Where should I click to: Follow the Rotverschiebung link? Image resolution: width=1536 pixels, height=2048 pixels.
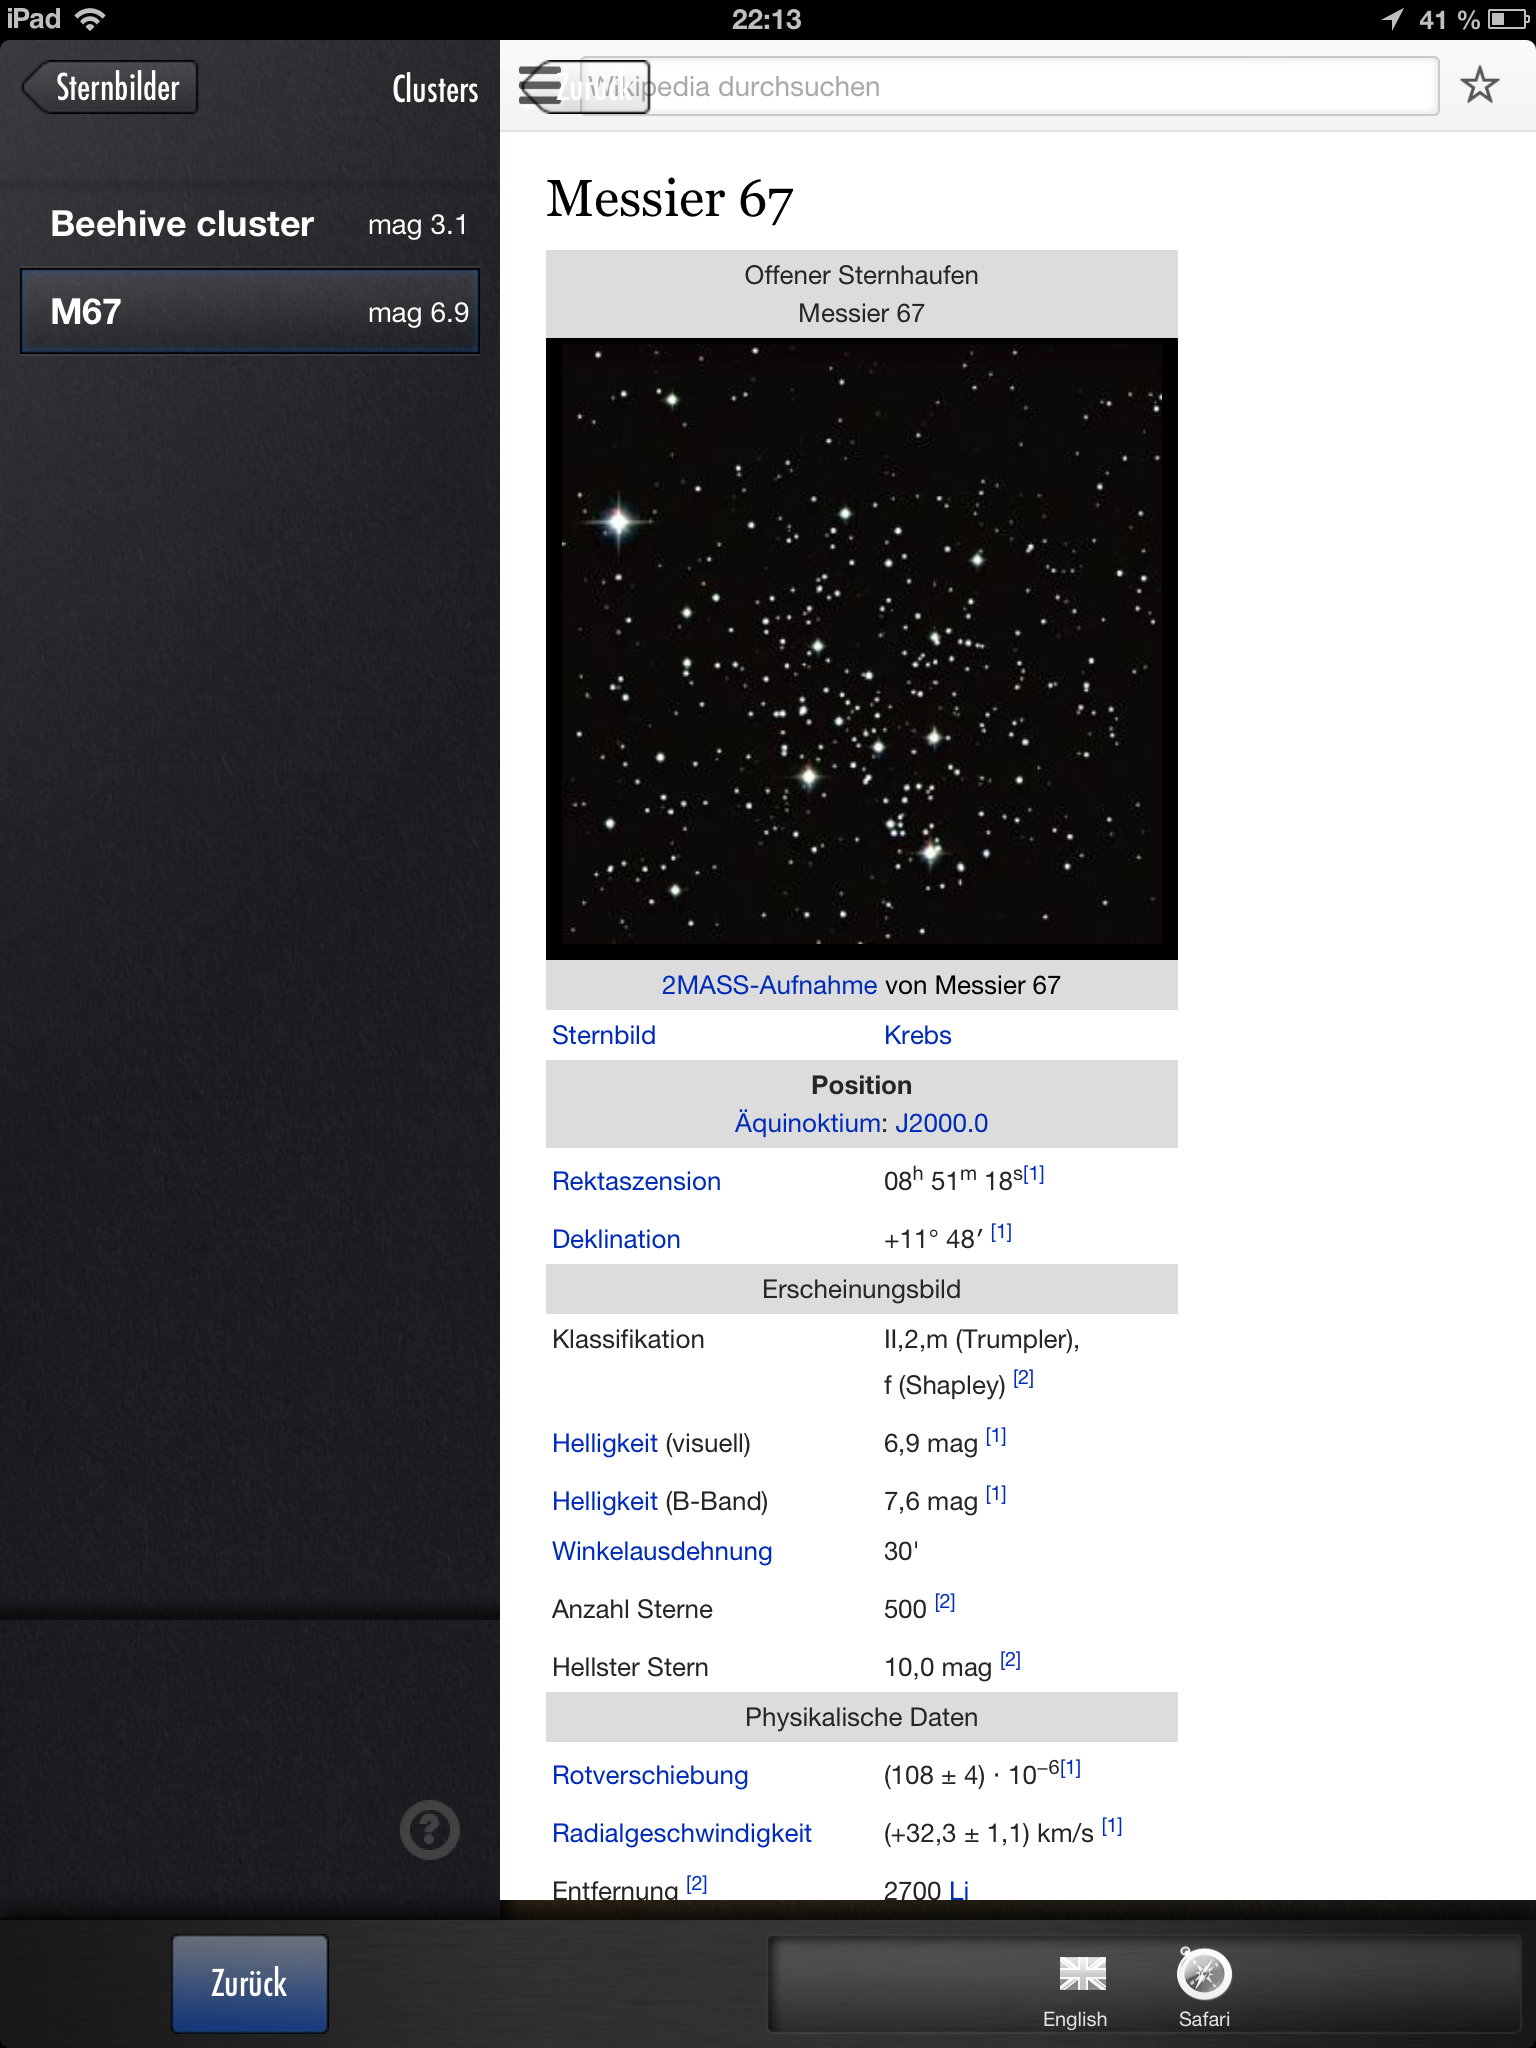(x=650, y=1775)
